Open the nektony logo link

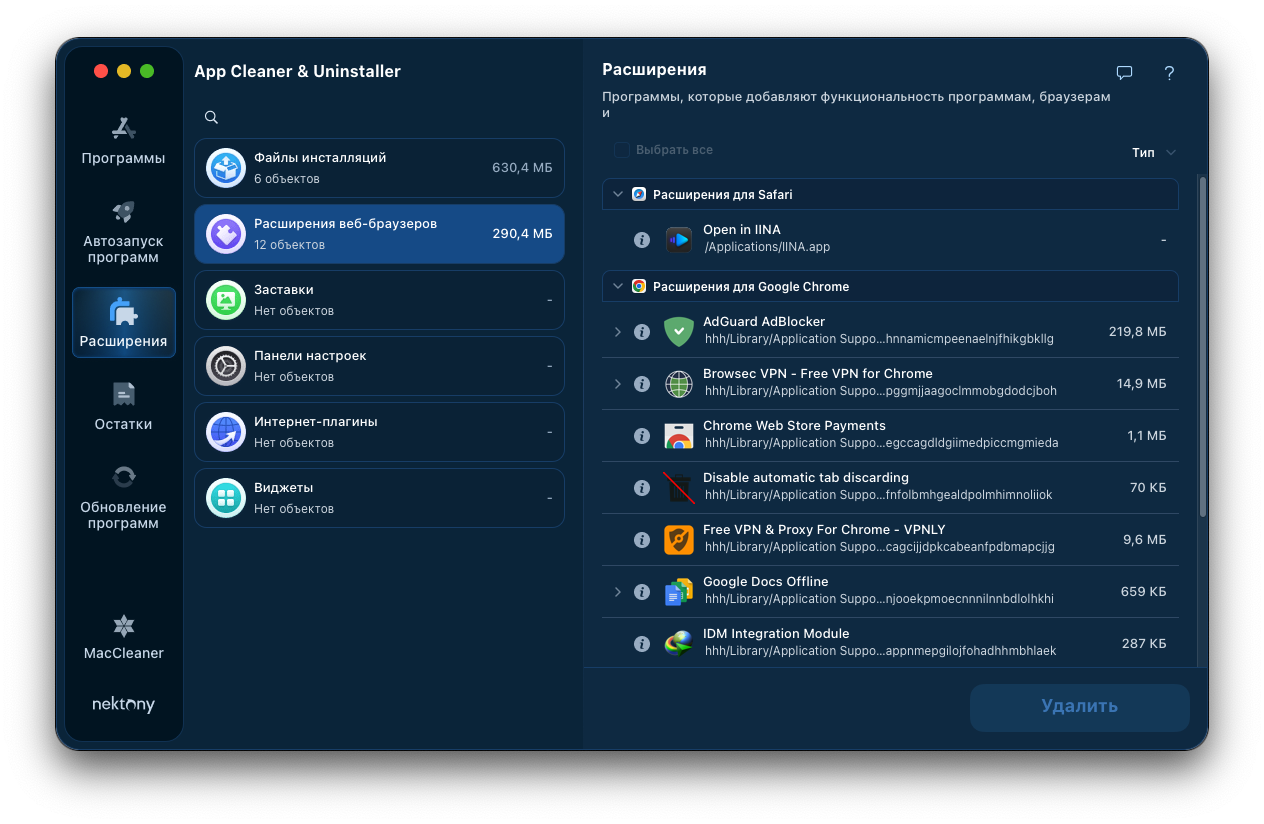[x=124, y=704]
